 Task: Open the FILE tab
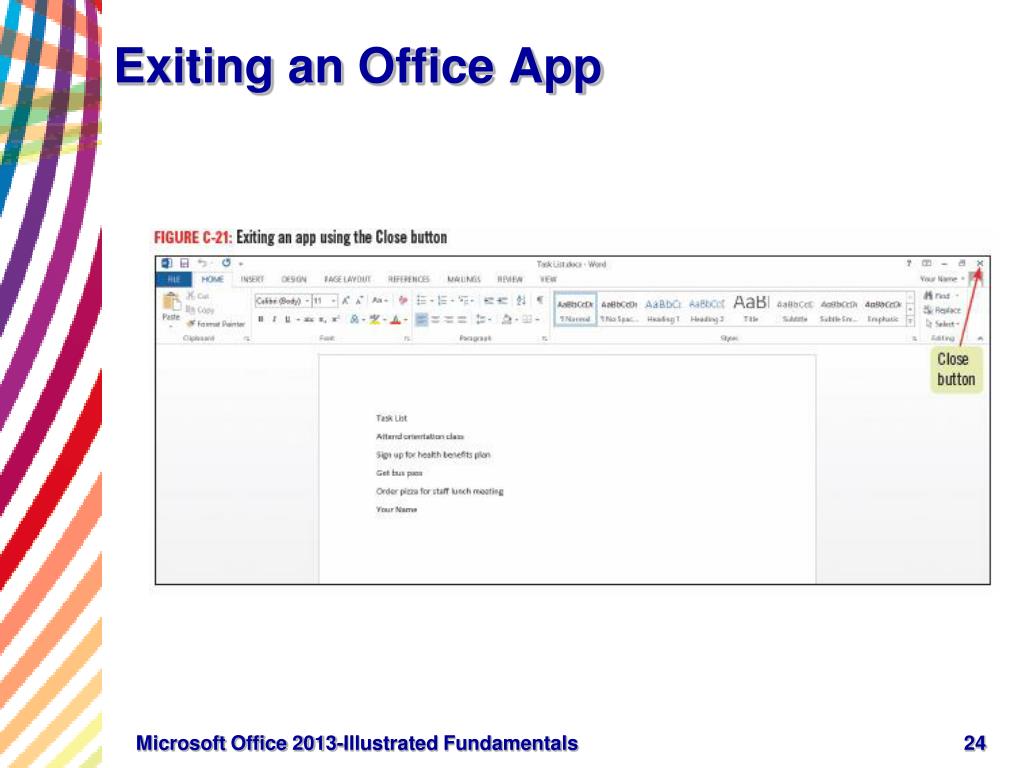click(x=174, y=279)
